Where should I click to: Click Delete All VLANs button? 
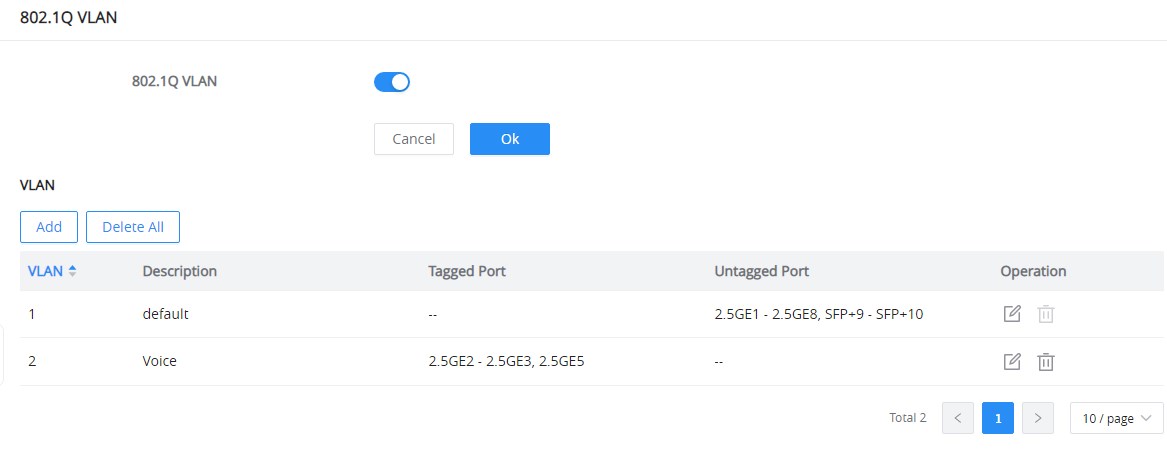(133, 227)
